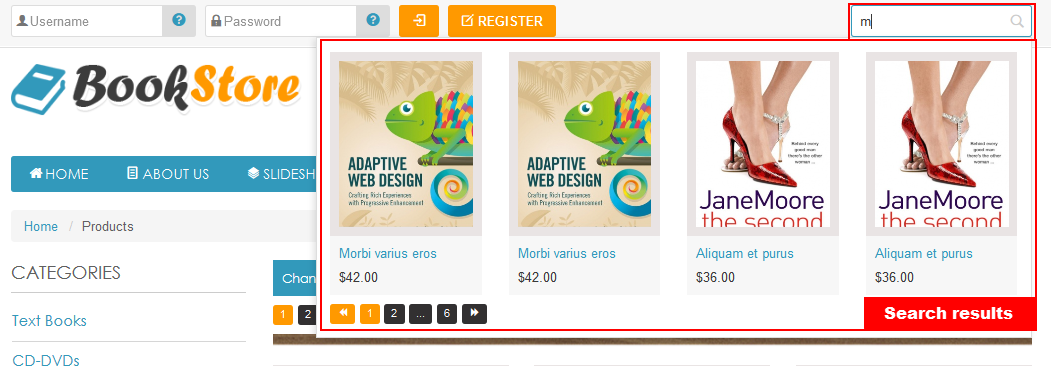
Task: Click the Username help question icon
Action: pyautogui.click(x=178, y=20)
